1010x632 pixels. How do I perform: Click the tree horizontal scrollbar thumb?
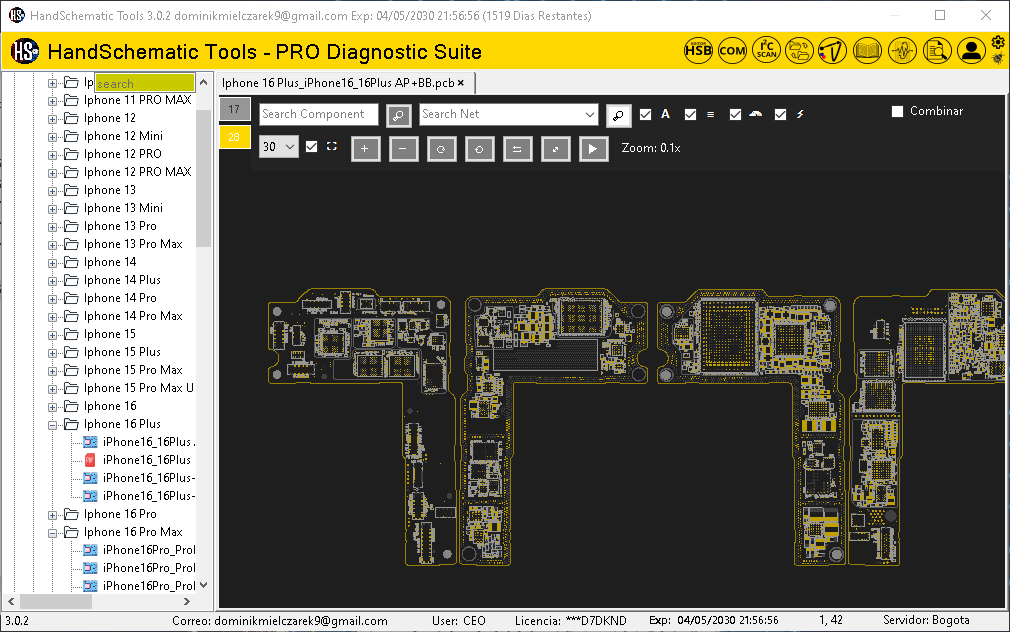coord(56,602)
